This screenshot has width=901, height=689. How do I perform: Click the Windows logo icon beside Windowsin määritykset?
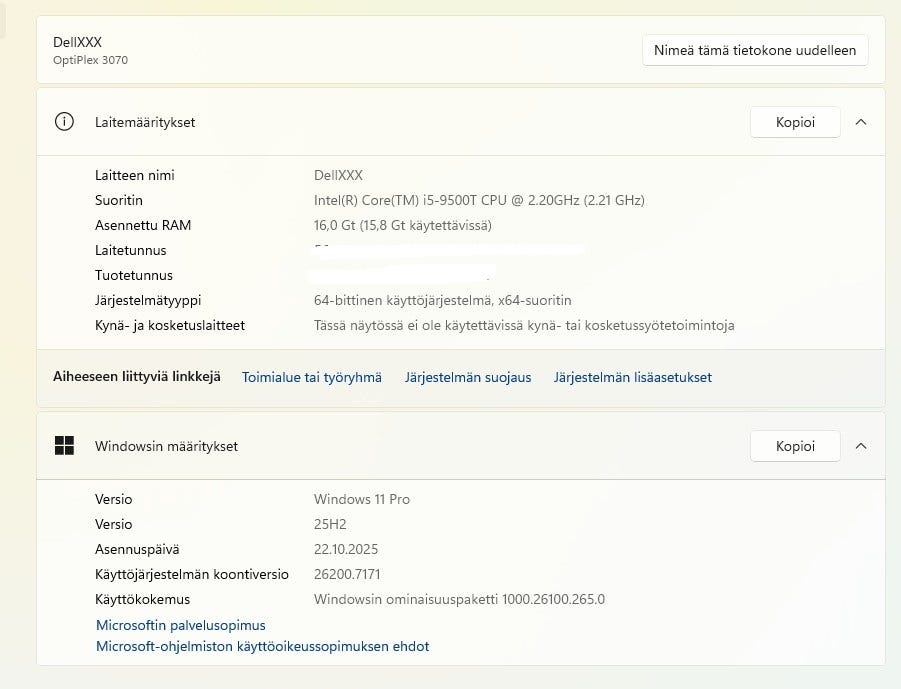pos(64,446)
